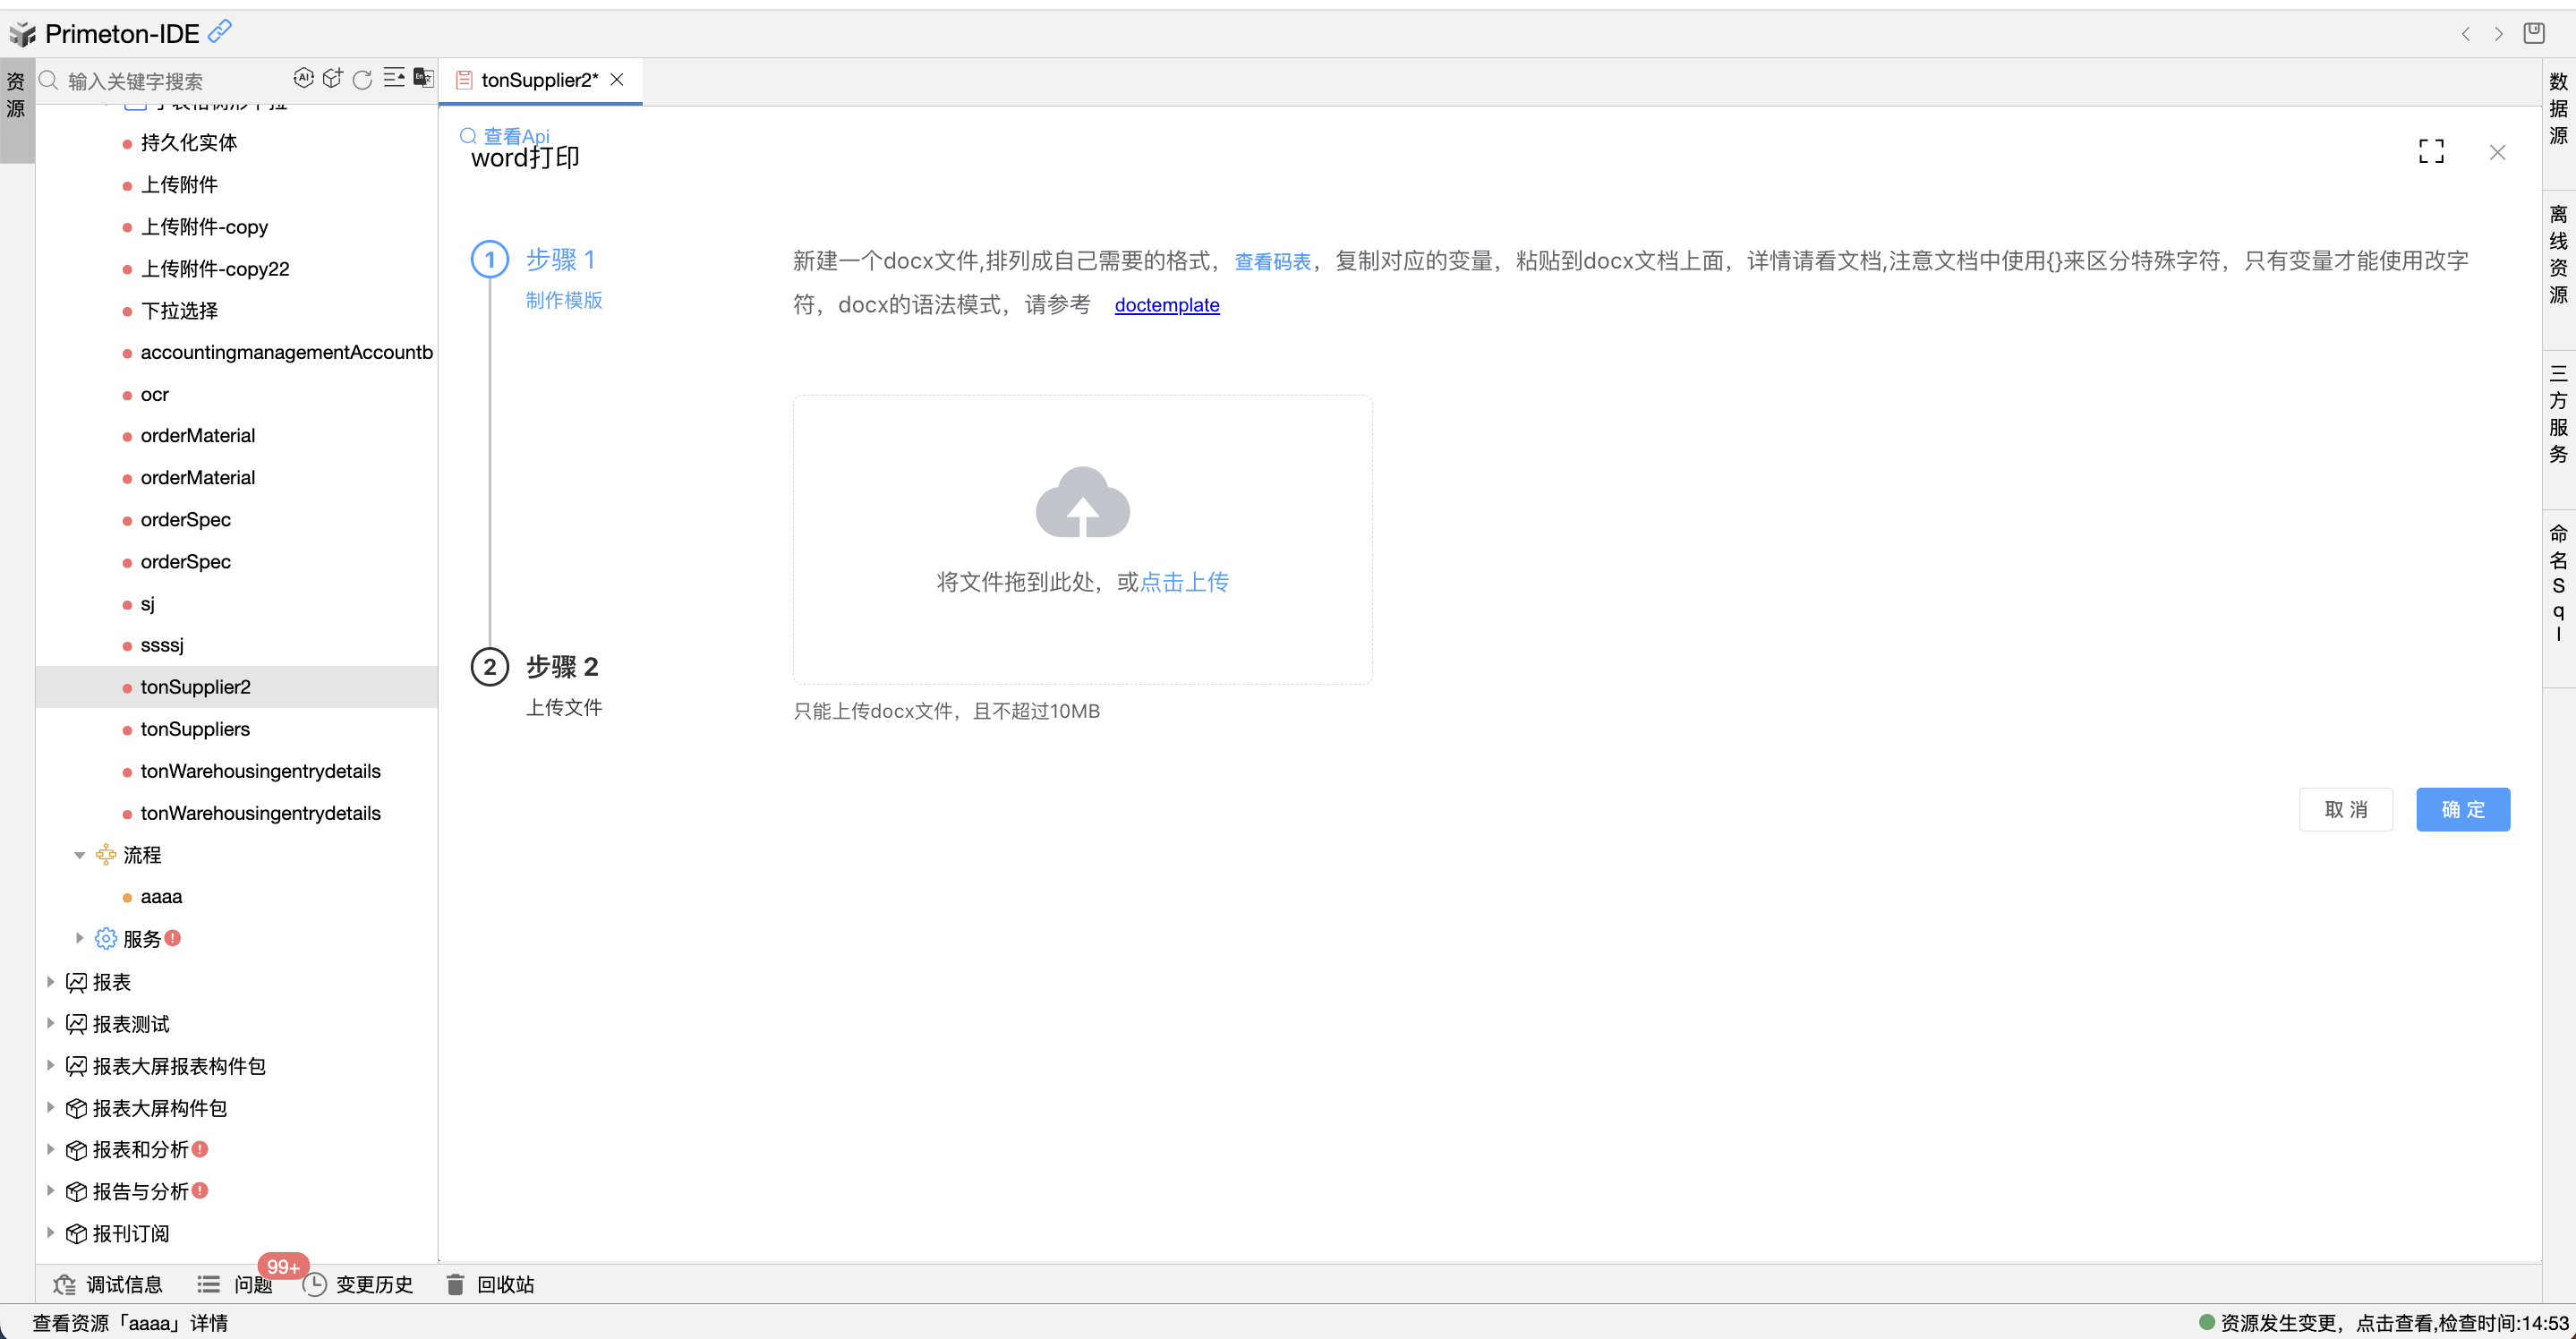
Task: Open the AI assistant toolbar icon
Action: pos(304,78)
